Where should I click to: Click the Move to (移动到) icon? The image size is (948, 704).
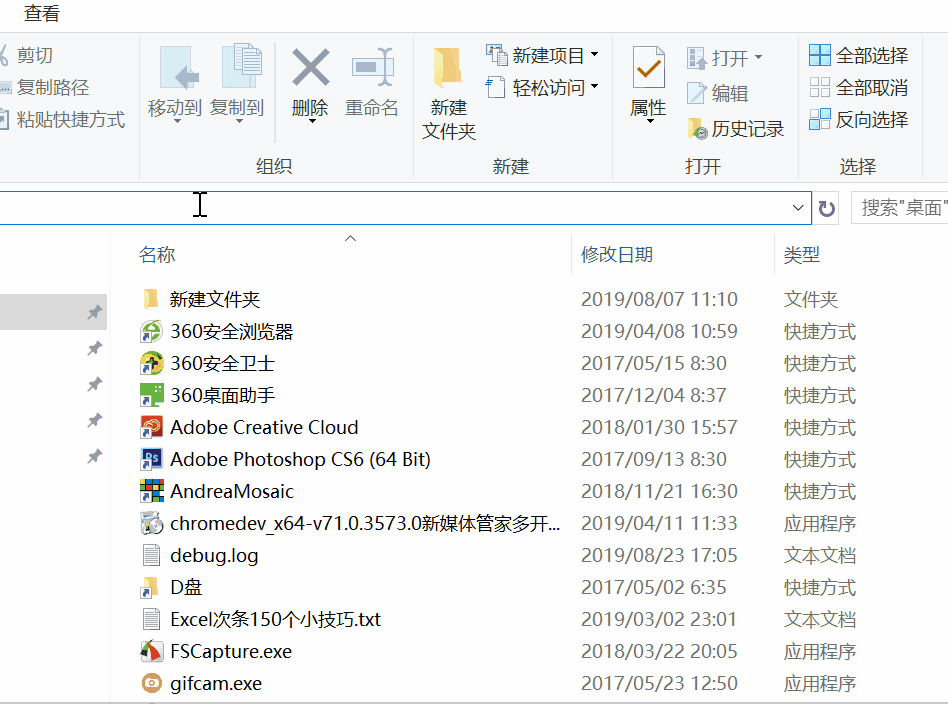point(179,67)
